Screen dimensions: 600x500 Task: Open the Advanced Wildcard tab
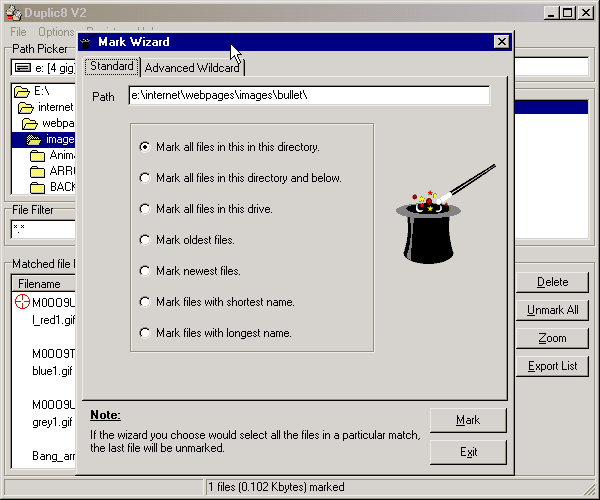[x=192, y=68]
